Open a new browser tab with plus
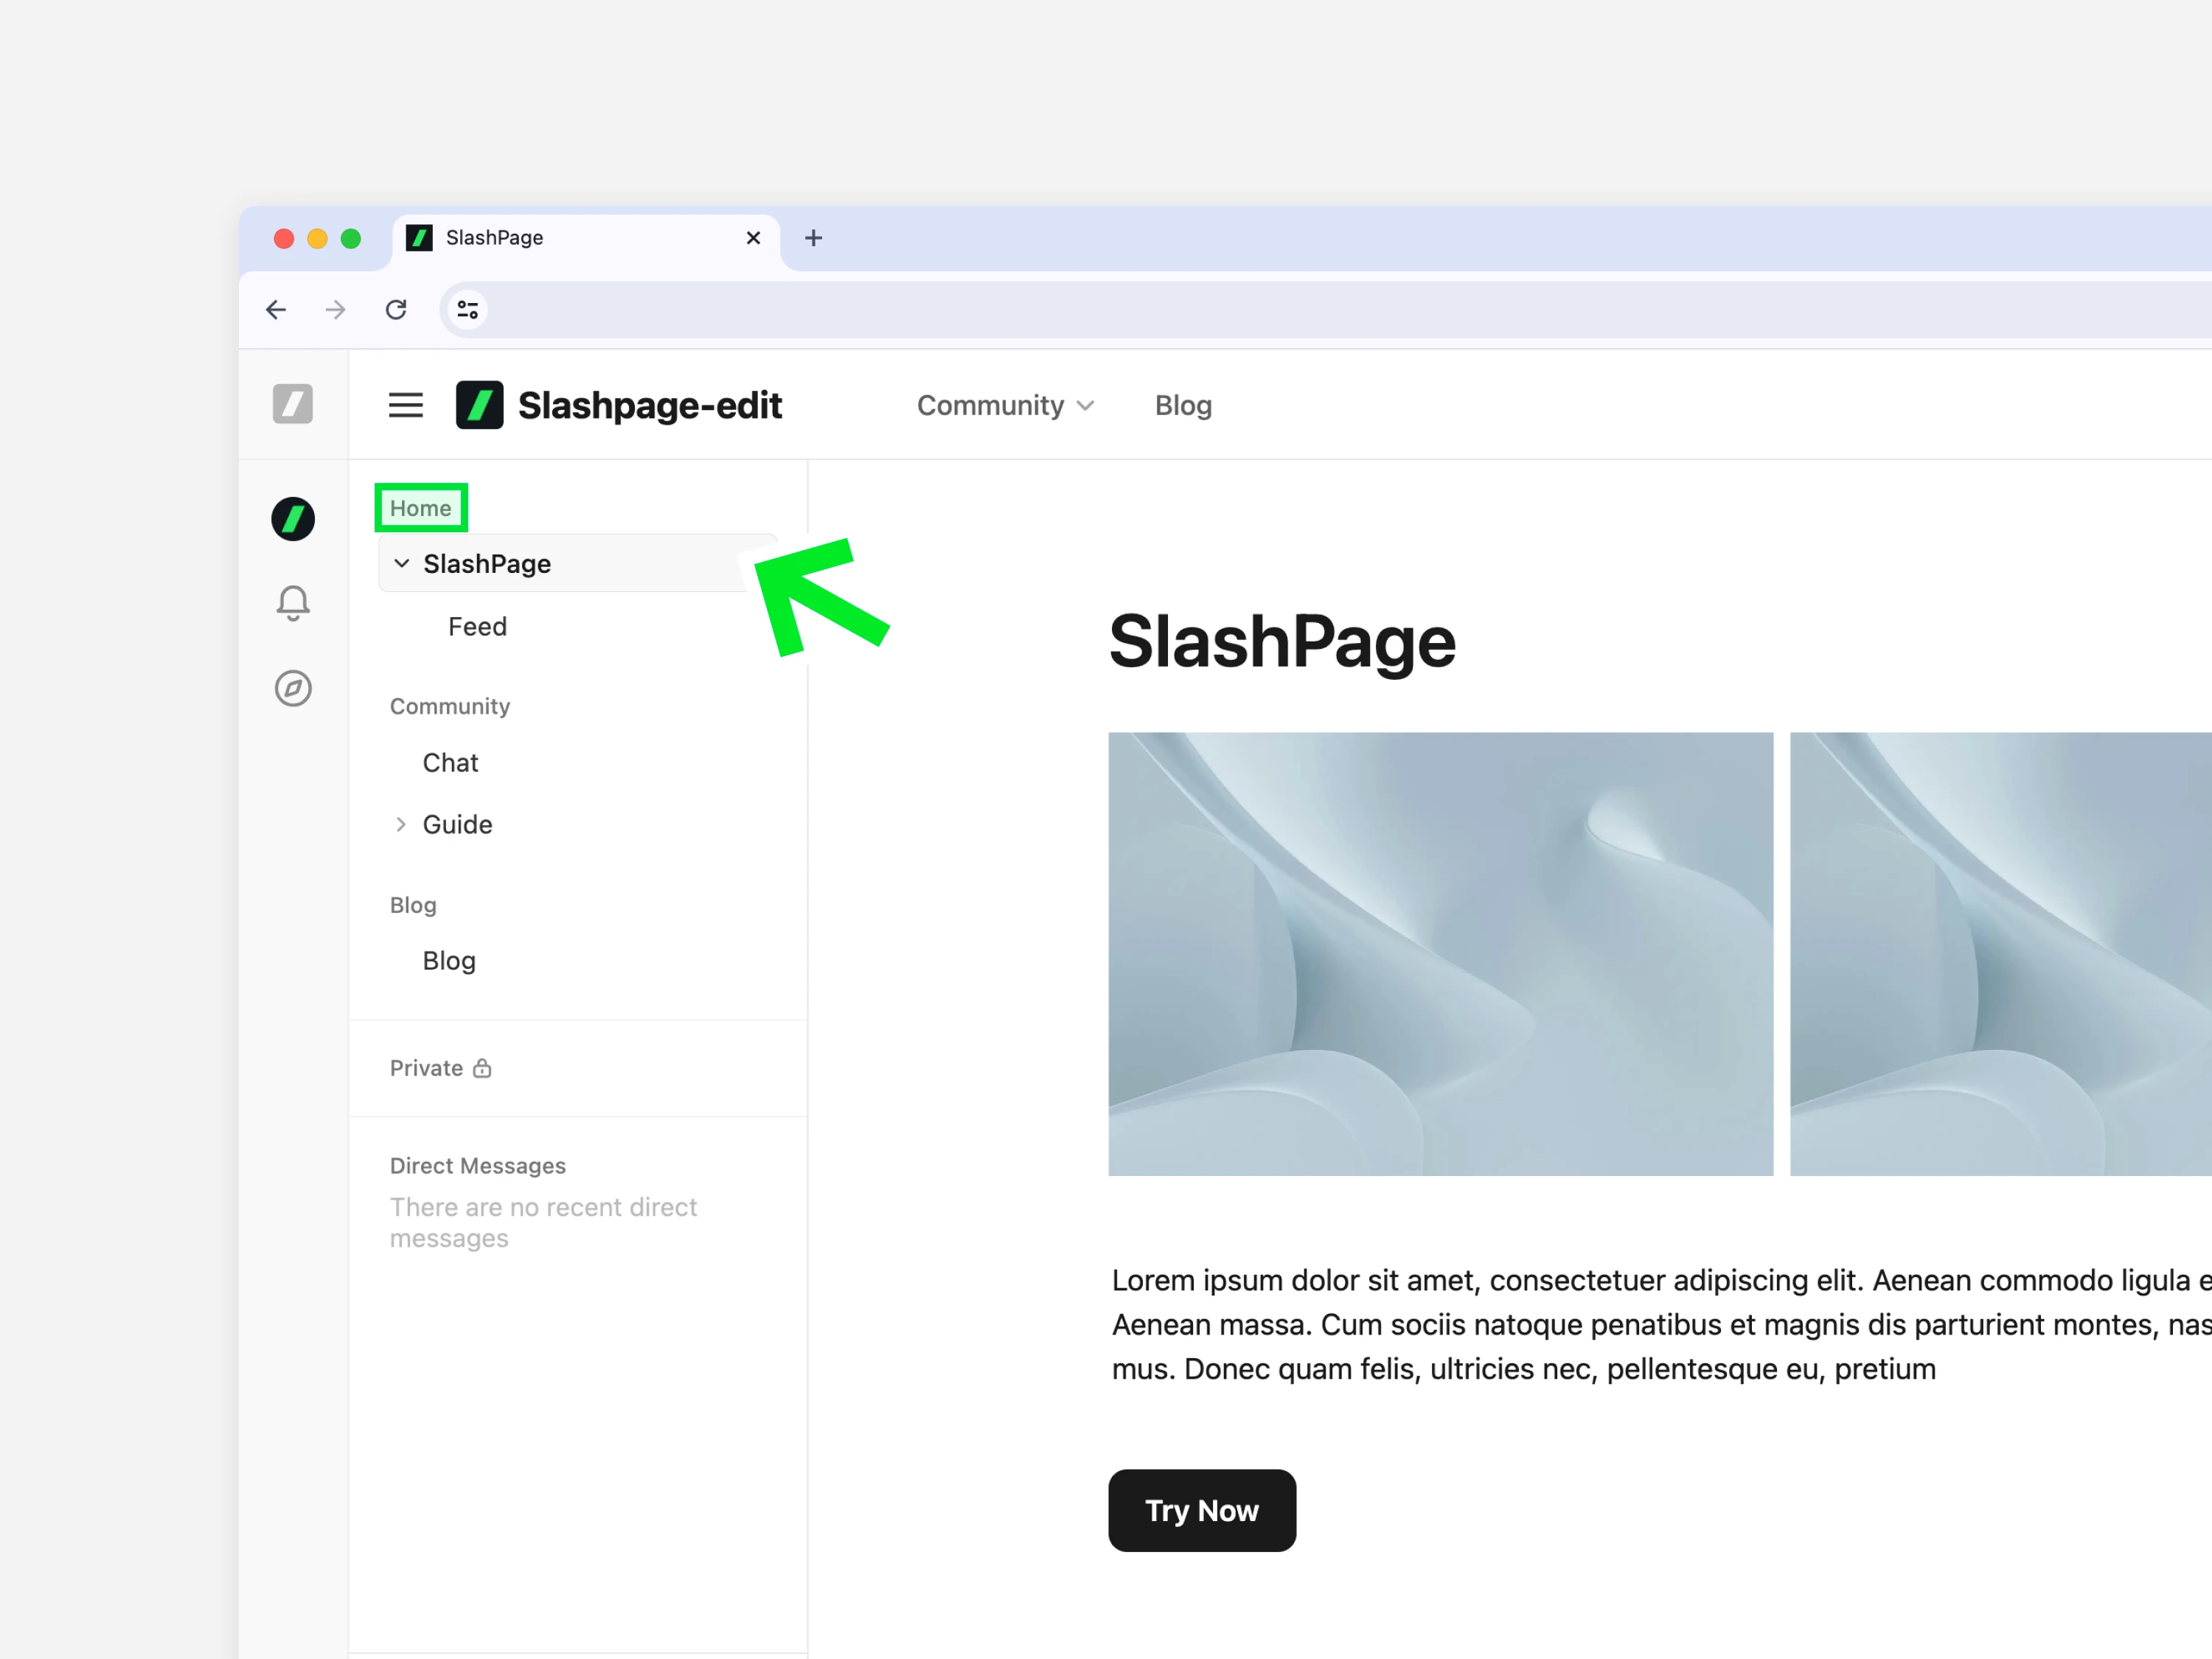The image size is (2212, 1659). (x=814, y=238)
